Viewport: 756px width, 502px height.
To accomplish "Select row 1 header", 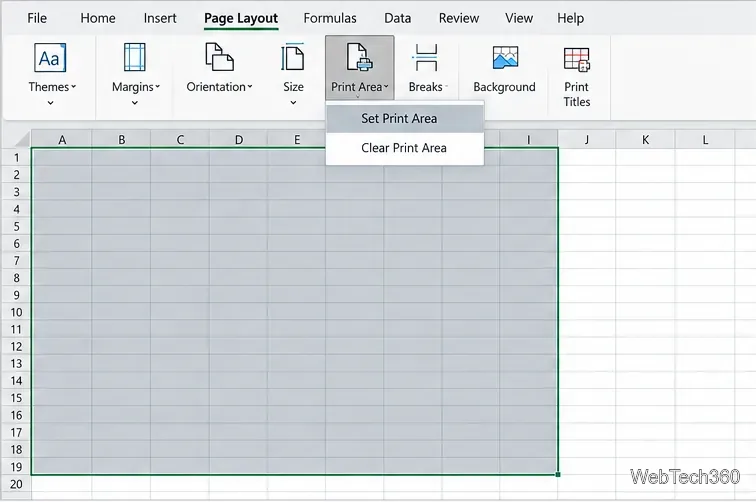I will coord(16,158).
